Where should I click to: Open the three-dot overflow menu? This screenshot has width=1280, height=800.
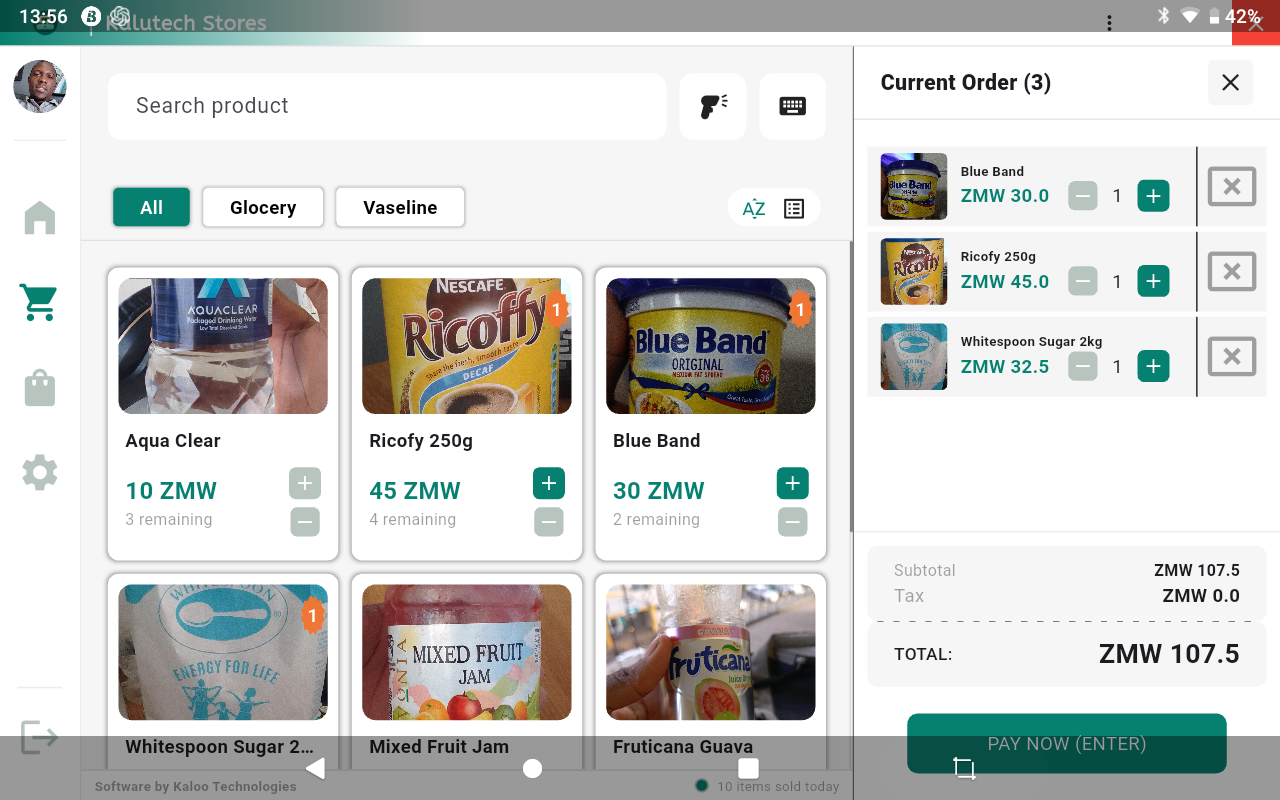(1109, 22)
